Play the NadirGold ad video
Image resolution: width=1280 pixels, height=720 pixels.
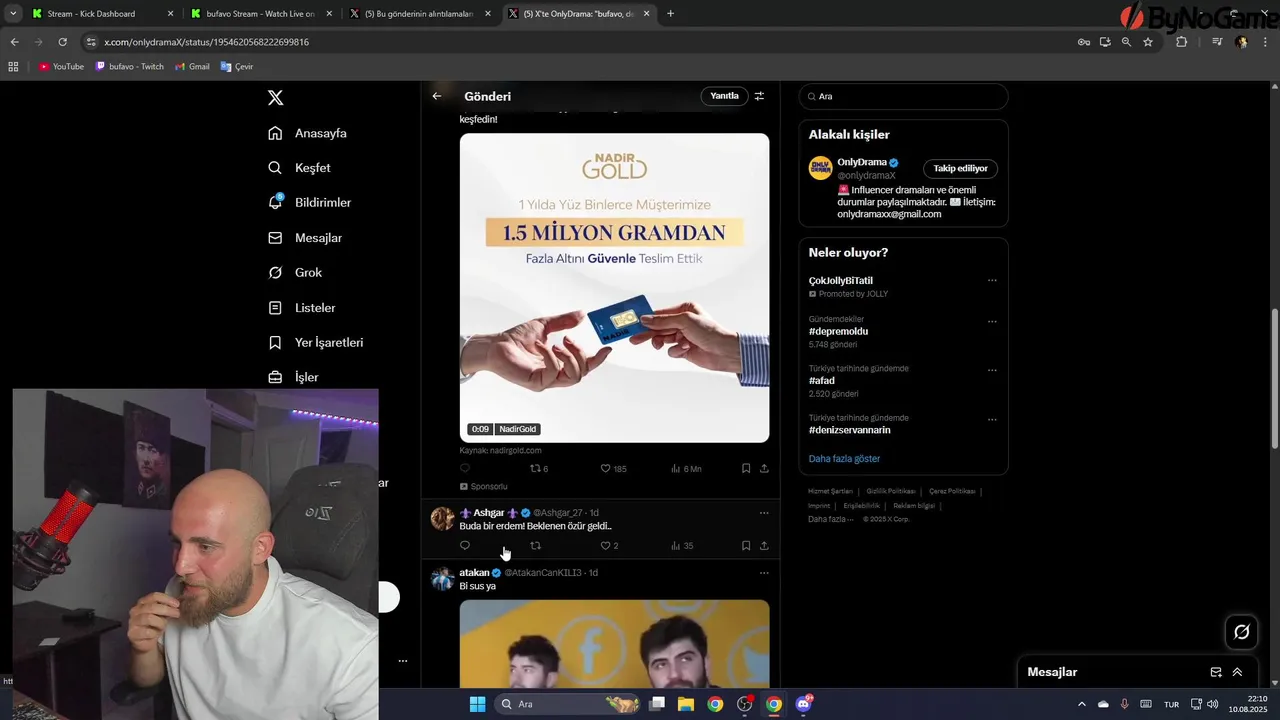[x=614, y=288]
